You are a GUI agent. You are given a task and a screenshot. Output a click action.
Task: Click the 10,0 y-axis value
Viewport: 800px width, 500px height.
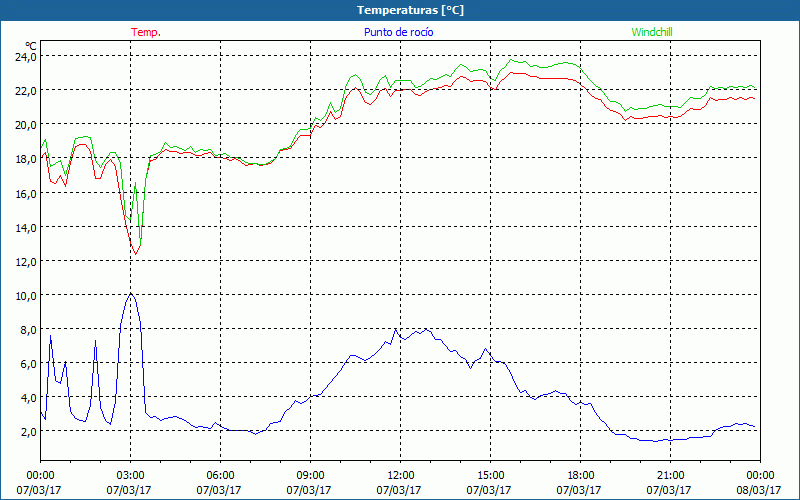click(26, 295)
